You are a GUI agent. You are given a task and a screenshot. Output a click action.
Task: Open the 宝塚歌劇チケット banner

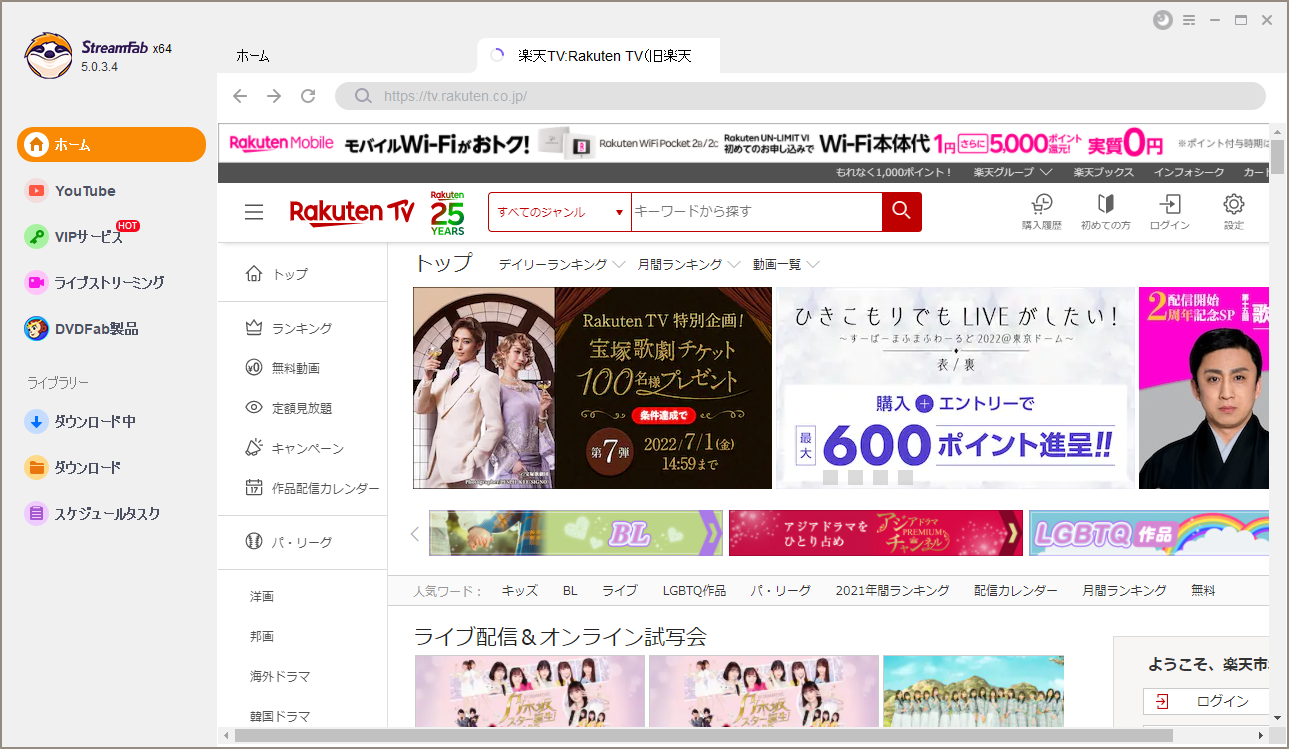pyautogui.click(x=592, y=388)
